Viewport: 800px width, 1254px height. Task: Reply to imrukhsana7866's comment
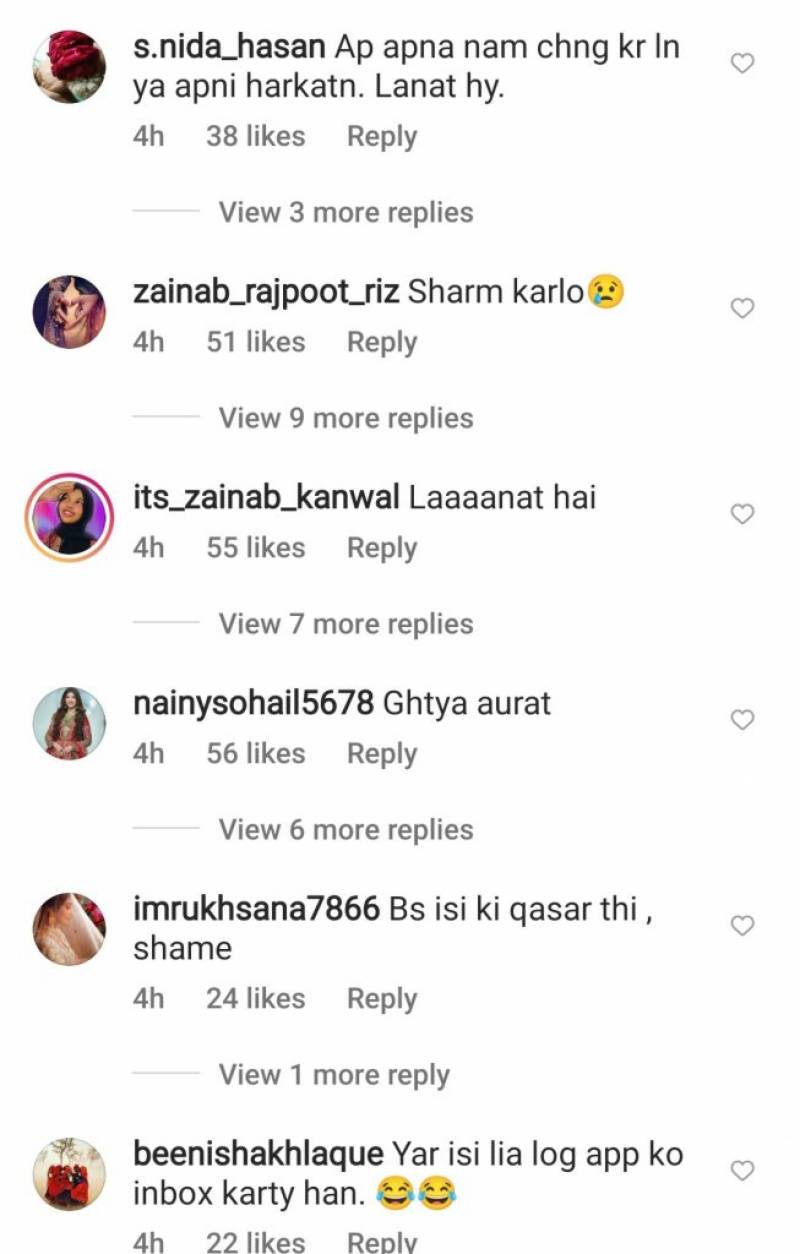[382, 999]
